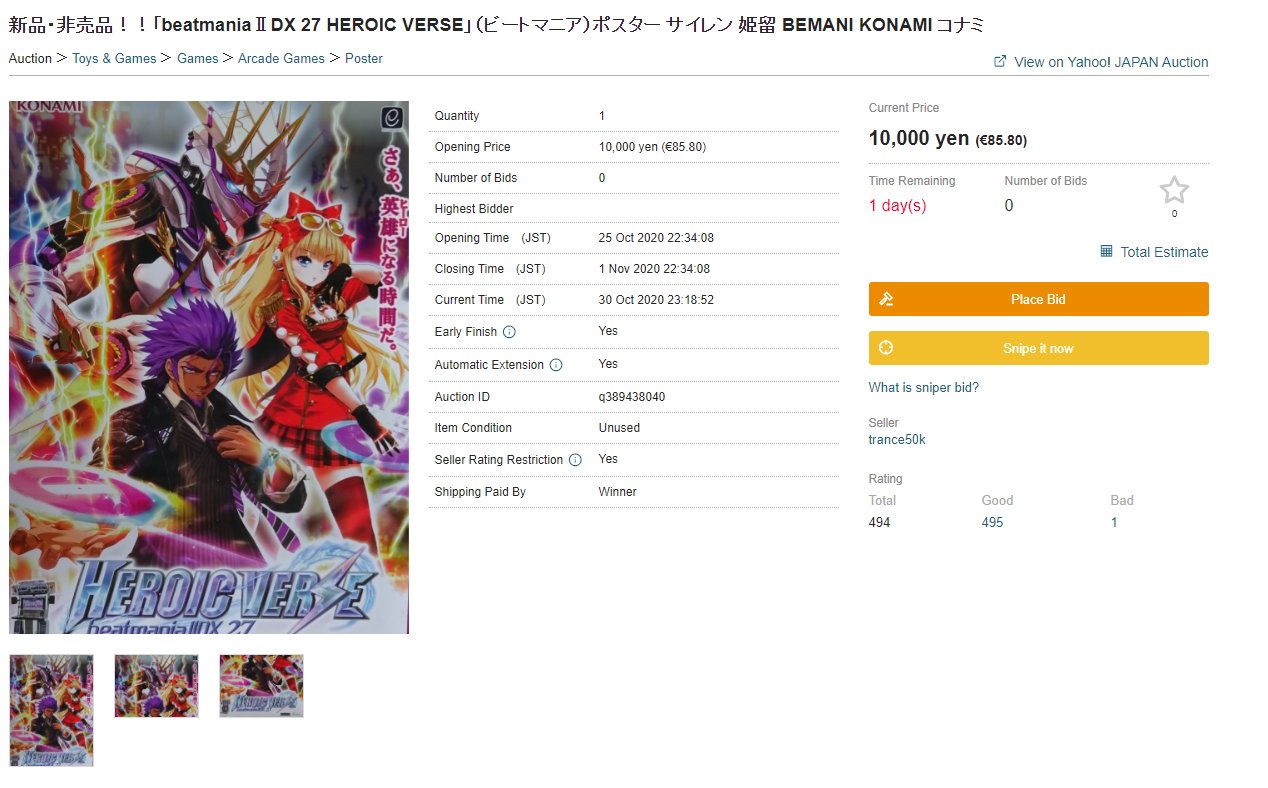View seller trance50k profile

coord(897,440)
